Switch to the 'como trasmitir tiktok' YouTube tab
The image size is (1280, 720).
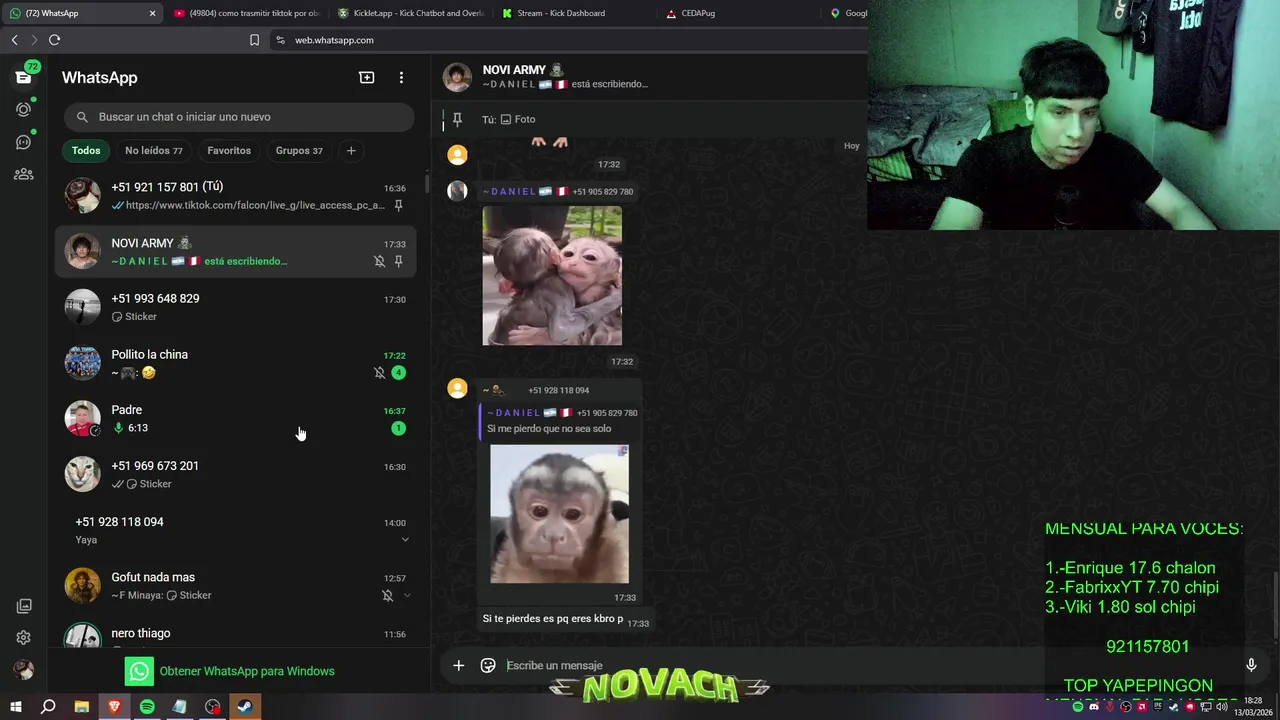click(x=246, y=13)
